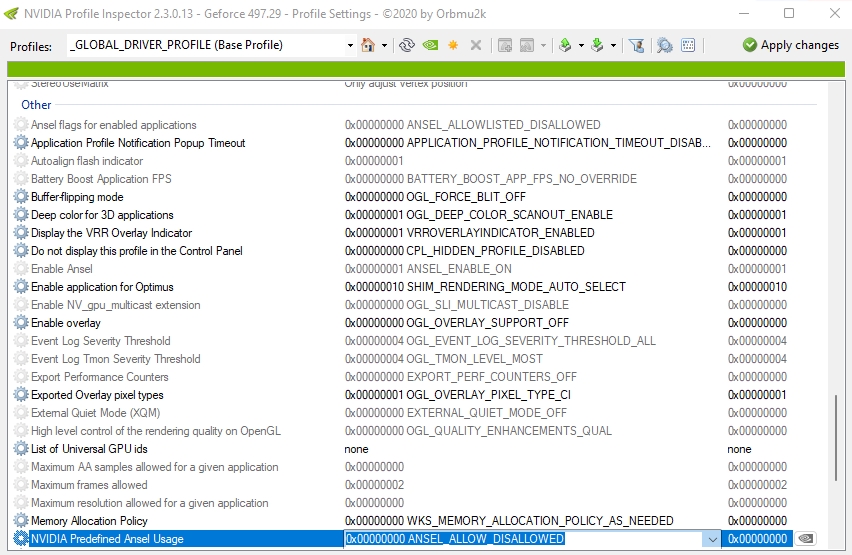852x555 pixels.
Task: Click the green NVIDIA logo restore-defaults icon
Action: coord(430,45)
